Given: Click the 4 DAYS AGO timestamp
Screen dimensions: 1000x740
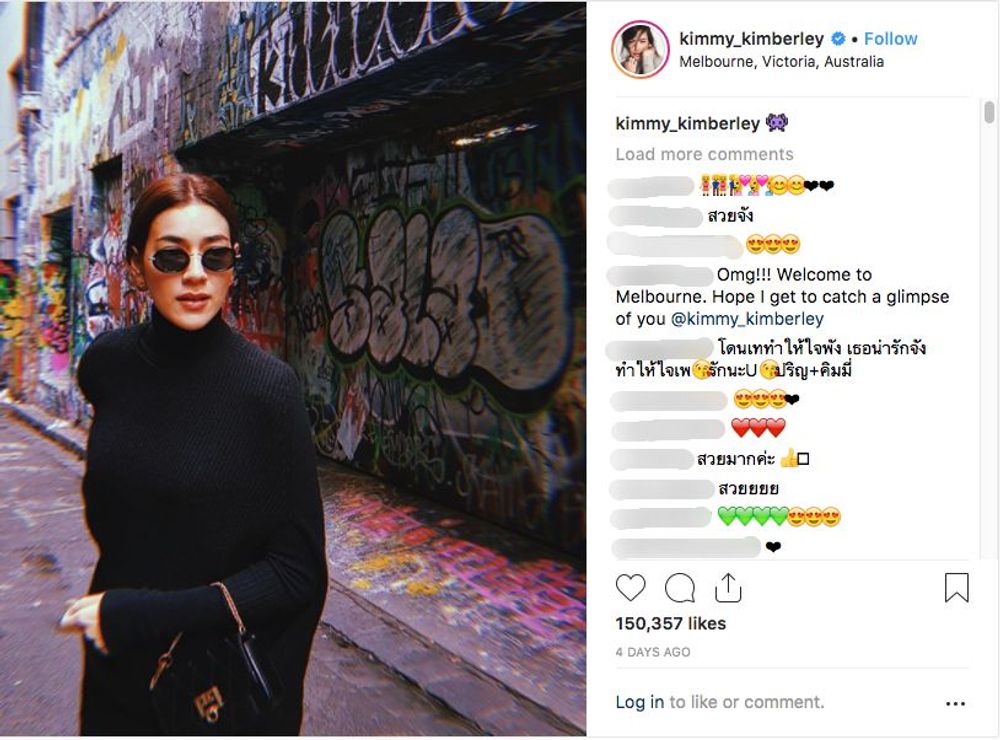Looking at the screenshot, I should point(652,652).
